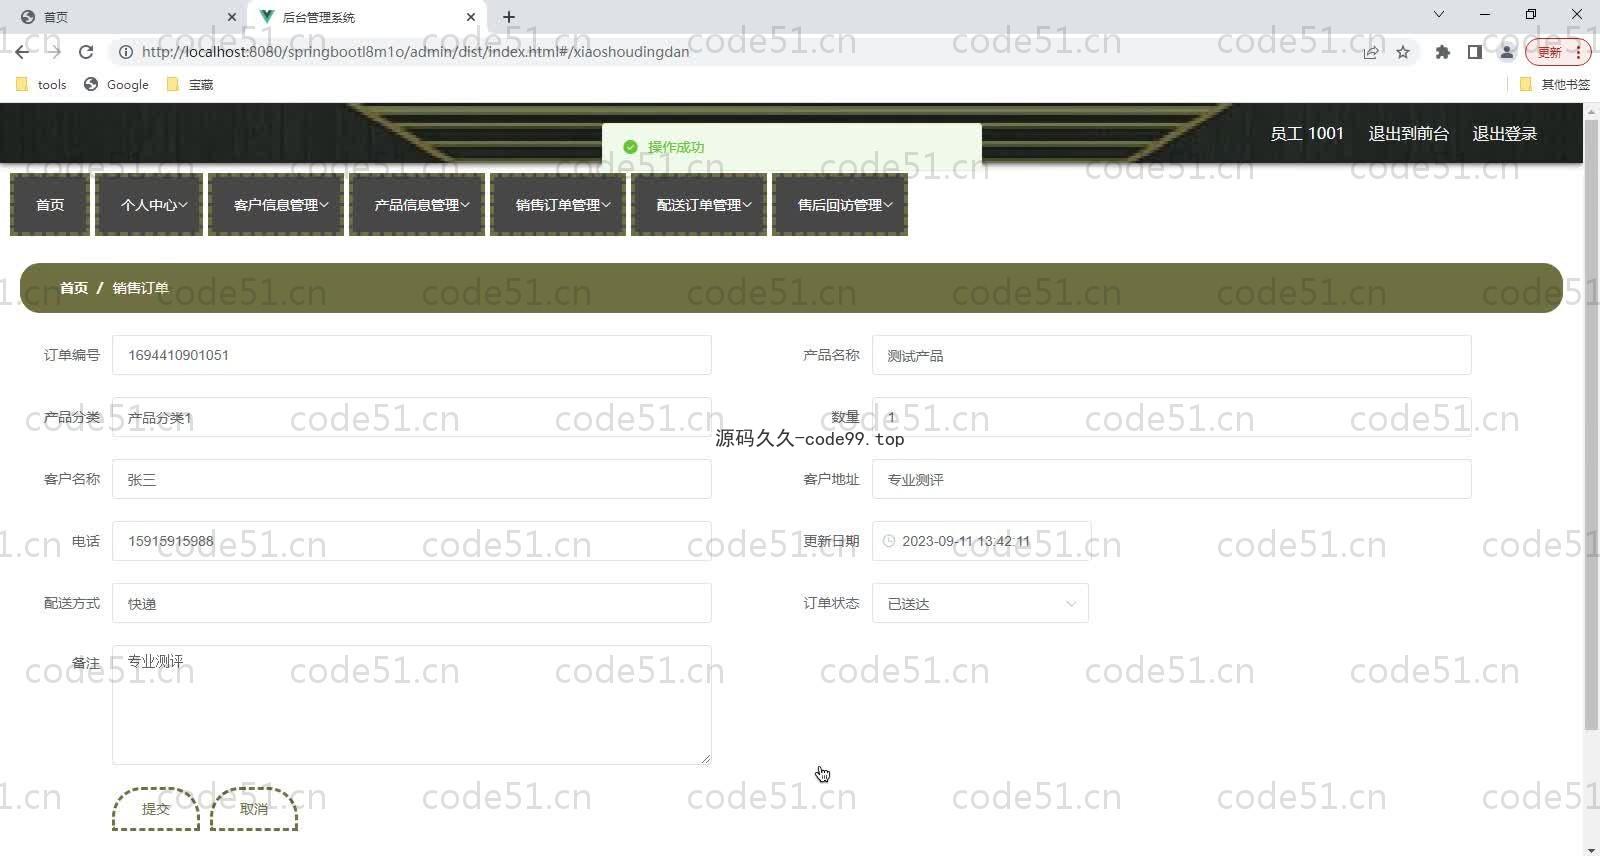The image size is (1600, 856).
Task: Click the 销售订单 breadcrumb item
Action: [x=141, y=288]
